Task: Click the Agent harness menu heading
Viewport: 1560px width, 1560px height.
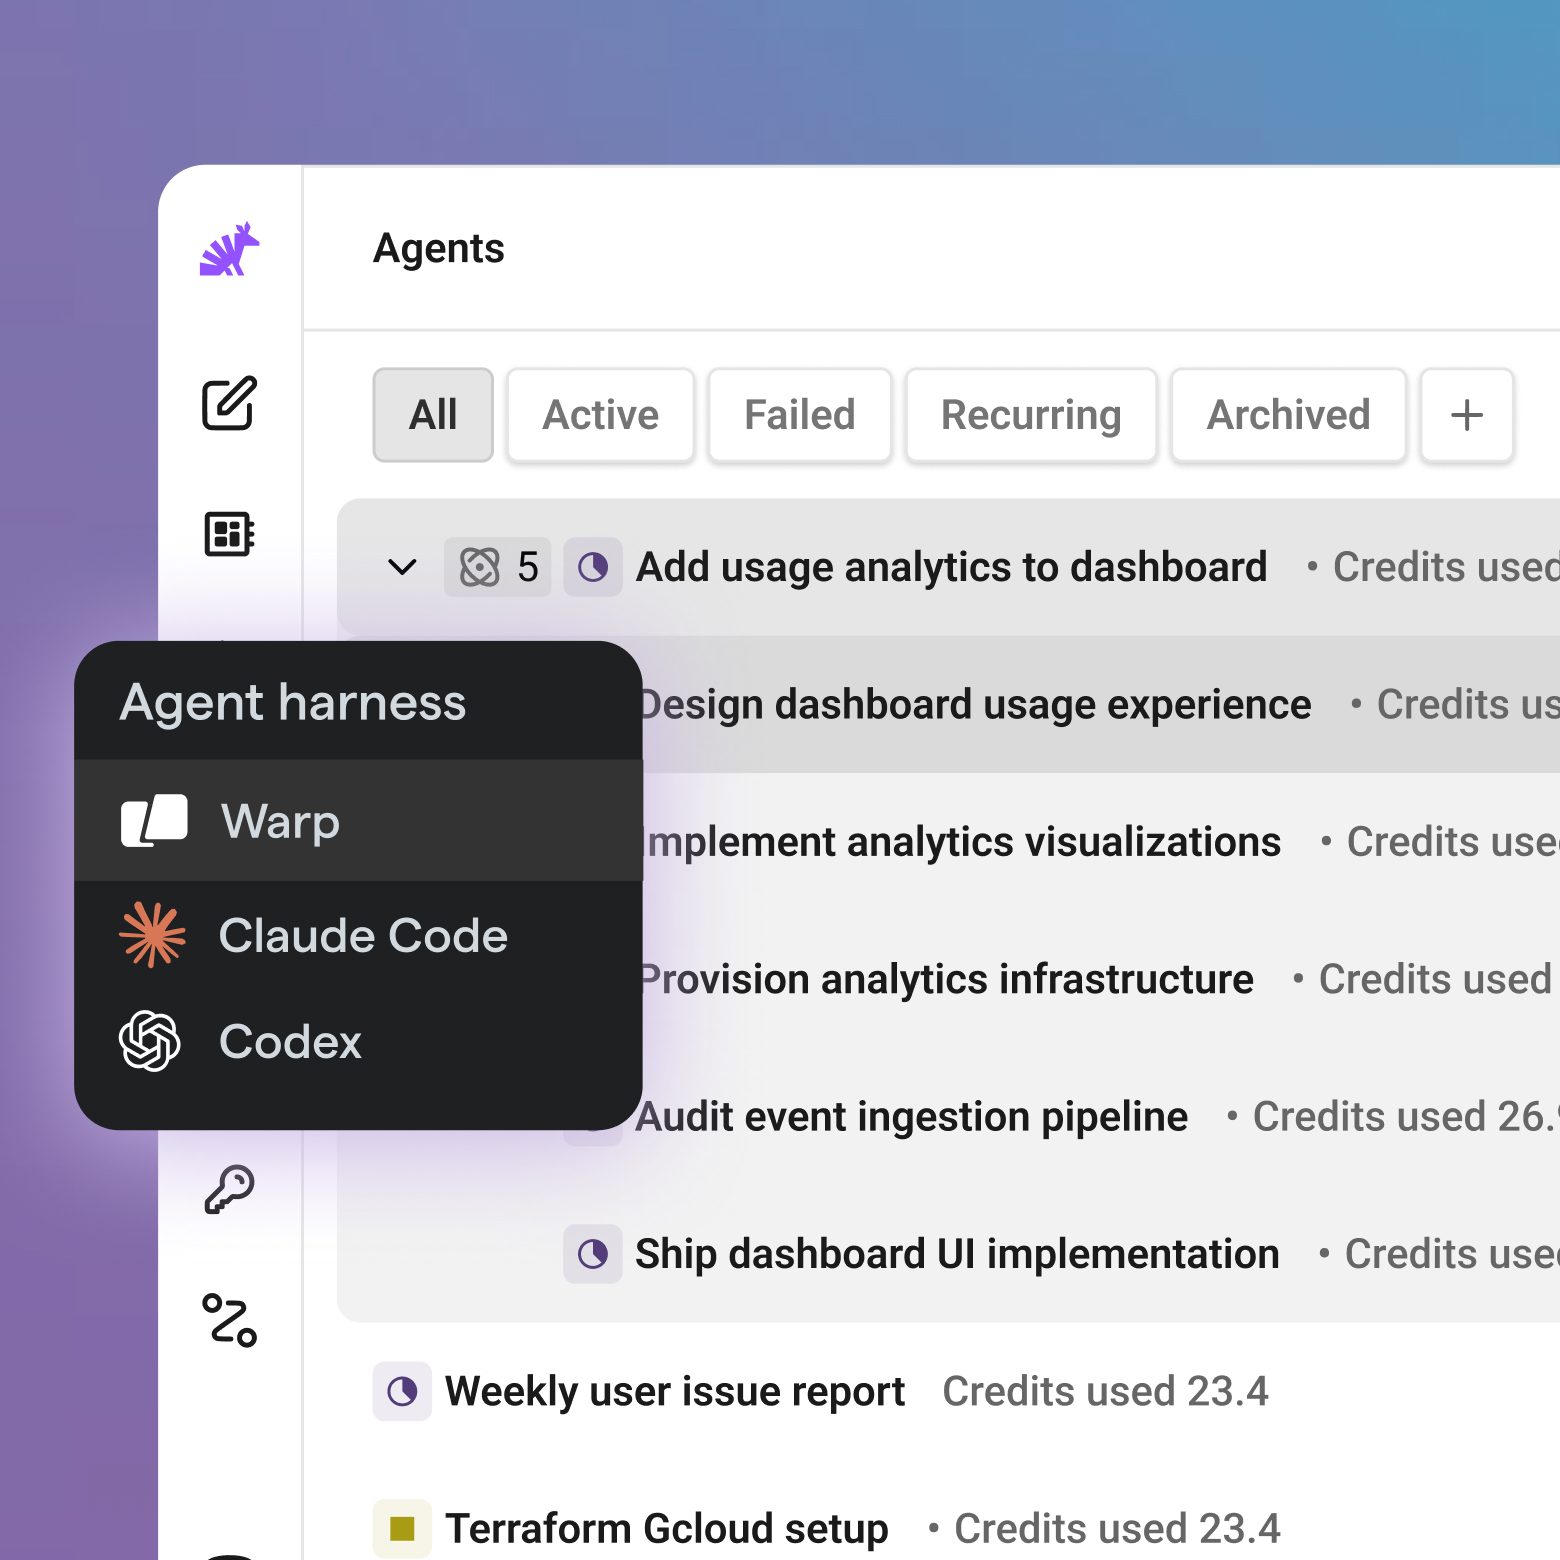Action: click(293, 702)
